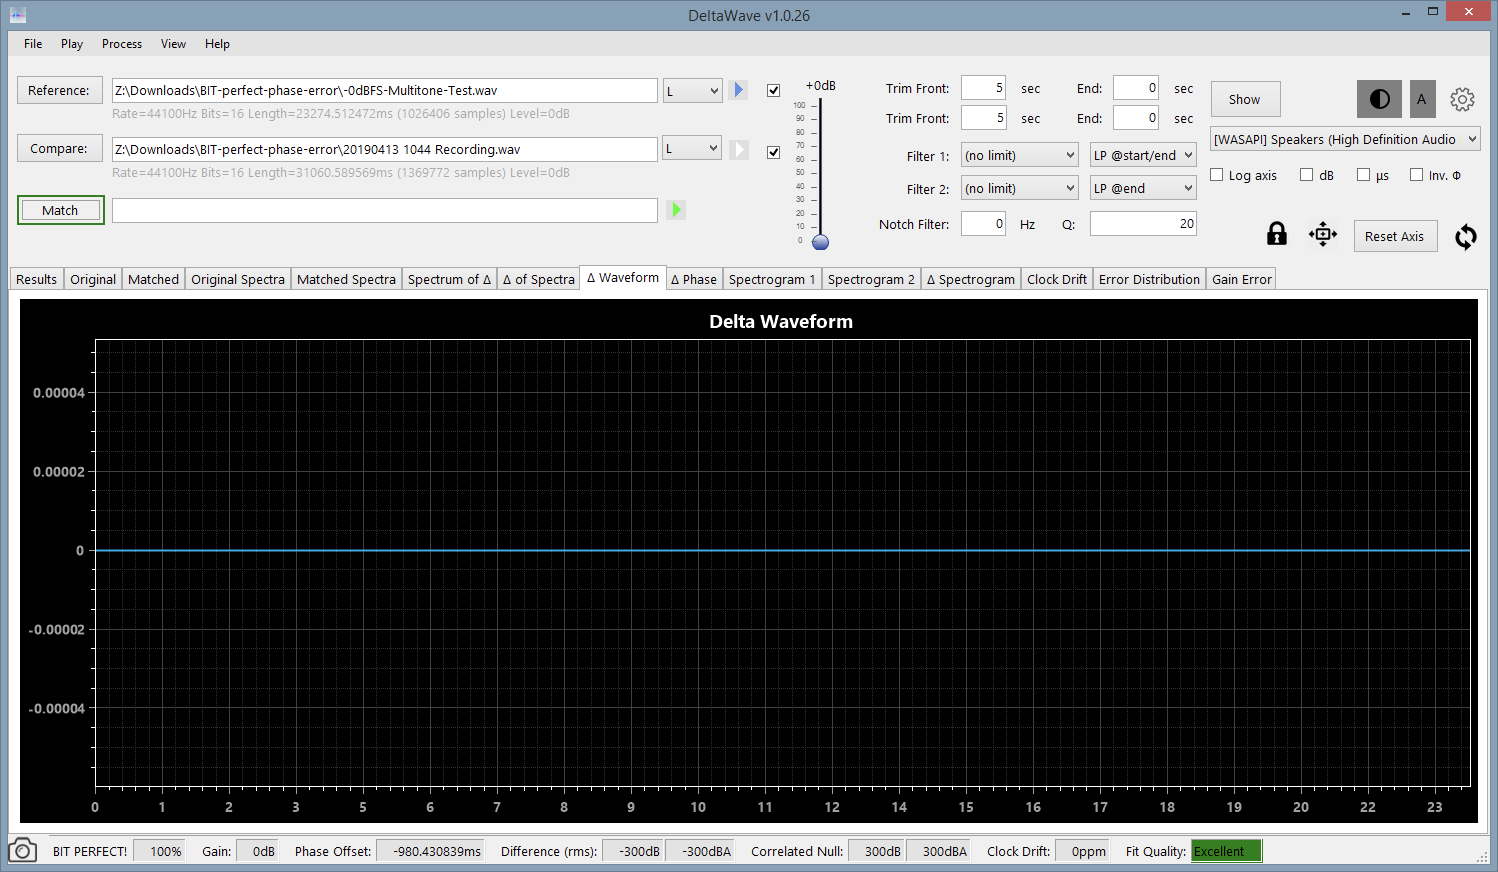Click the compare trim End seconds field
The height and width of the screenshot is (872, 1498).
[1136, 118]
